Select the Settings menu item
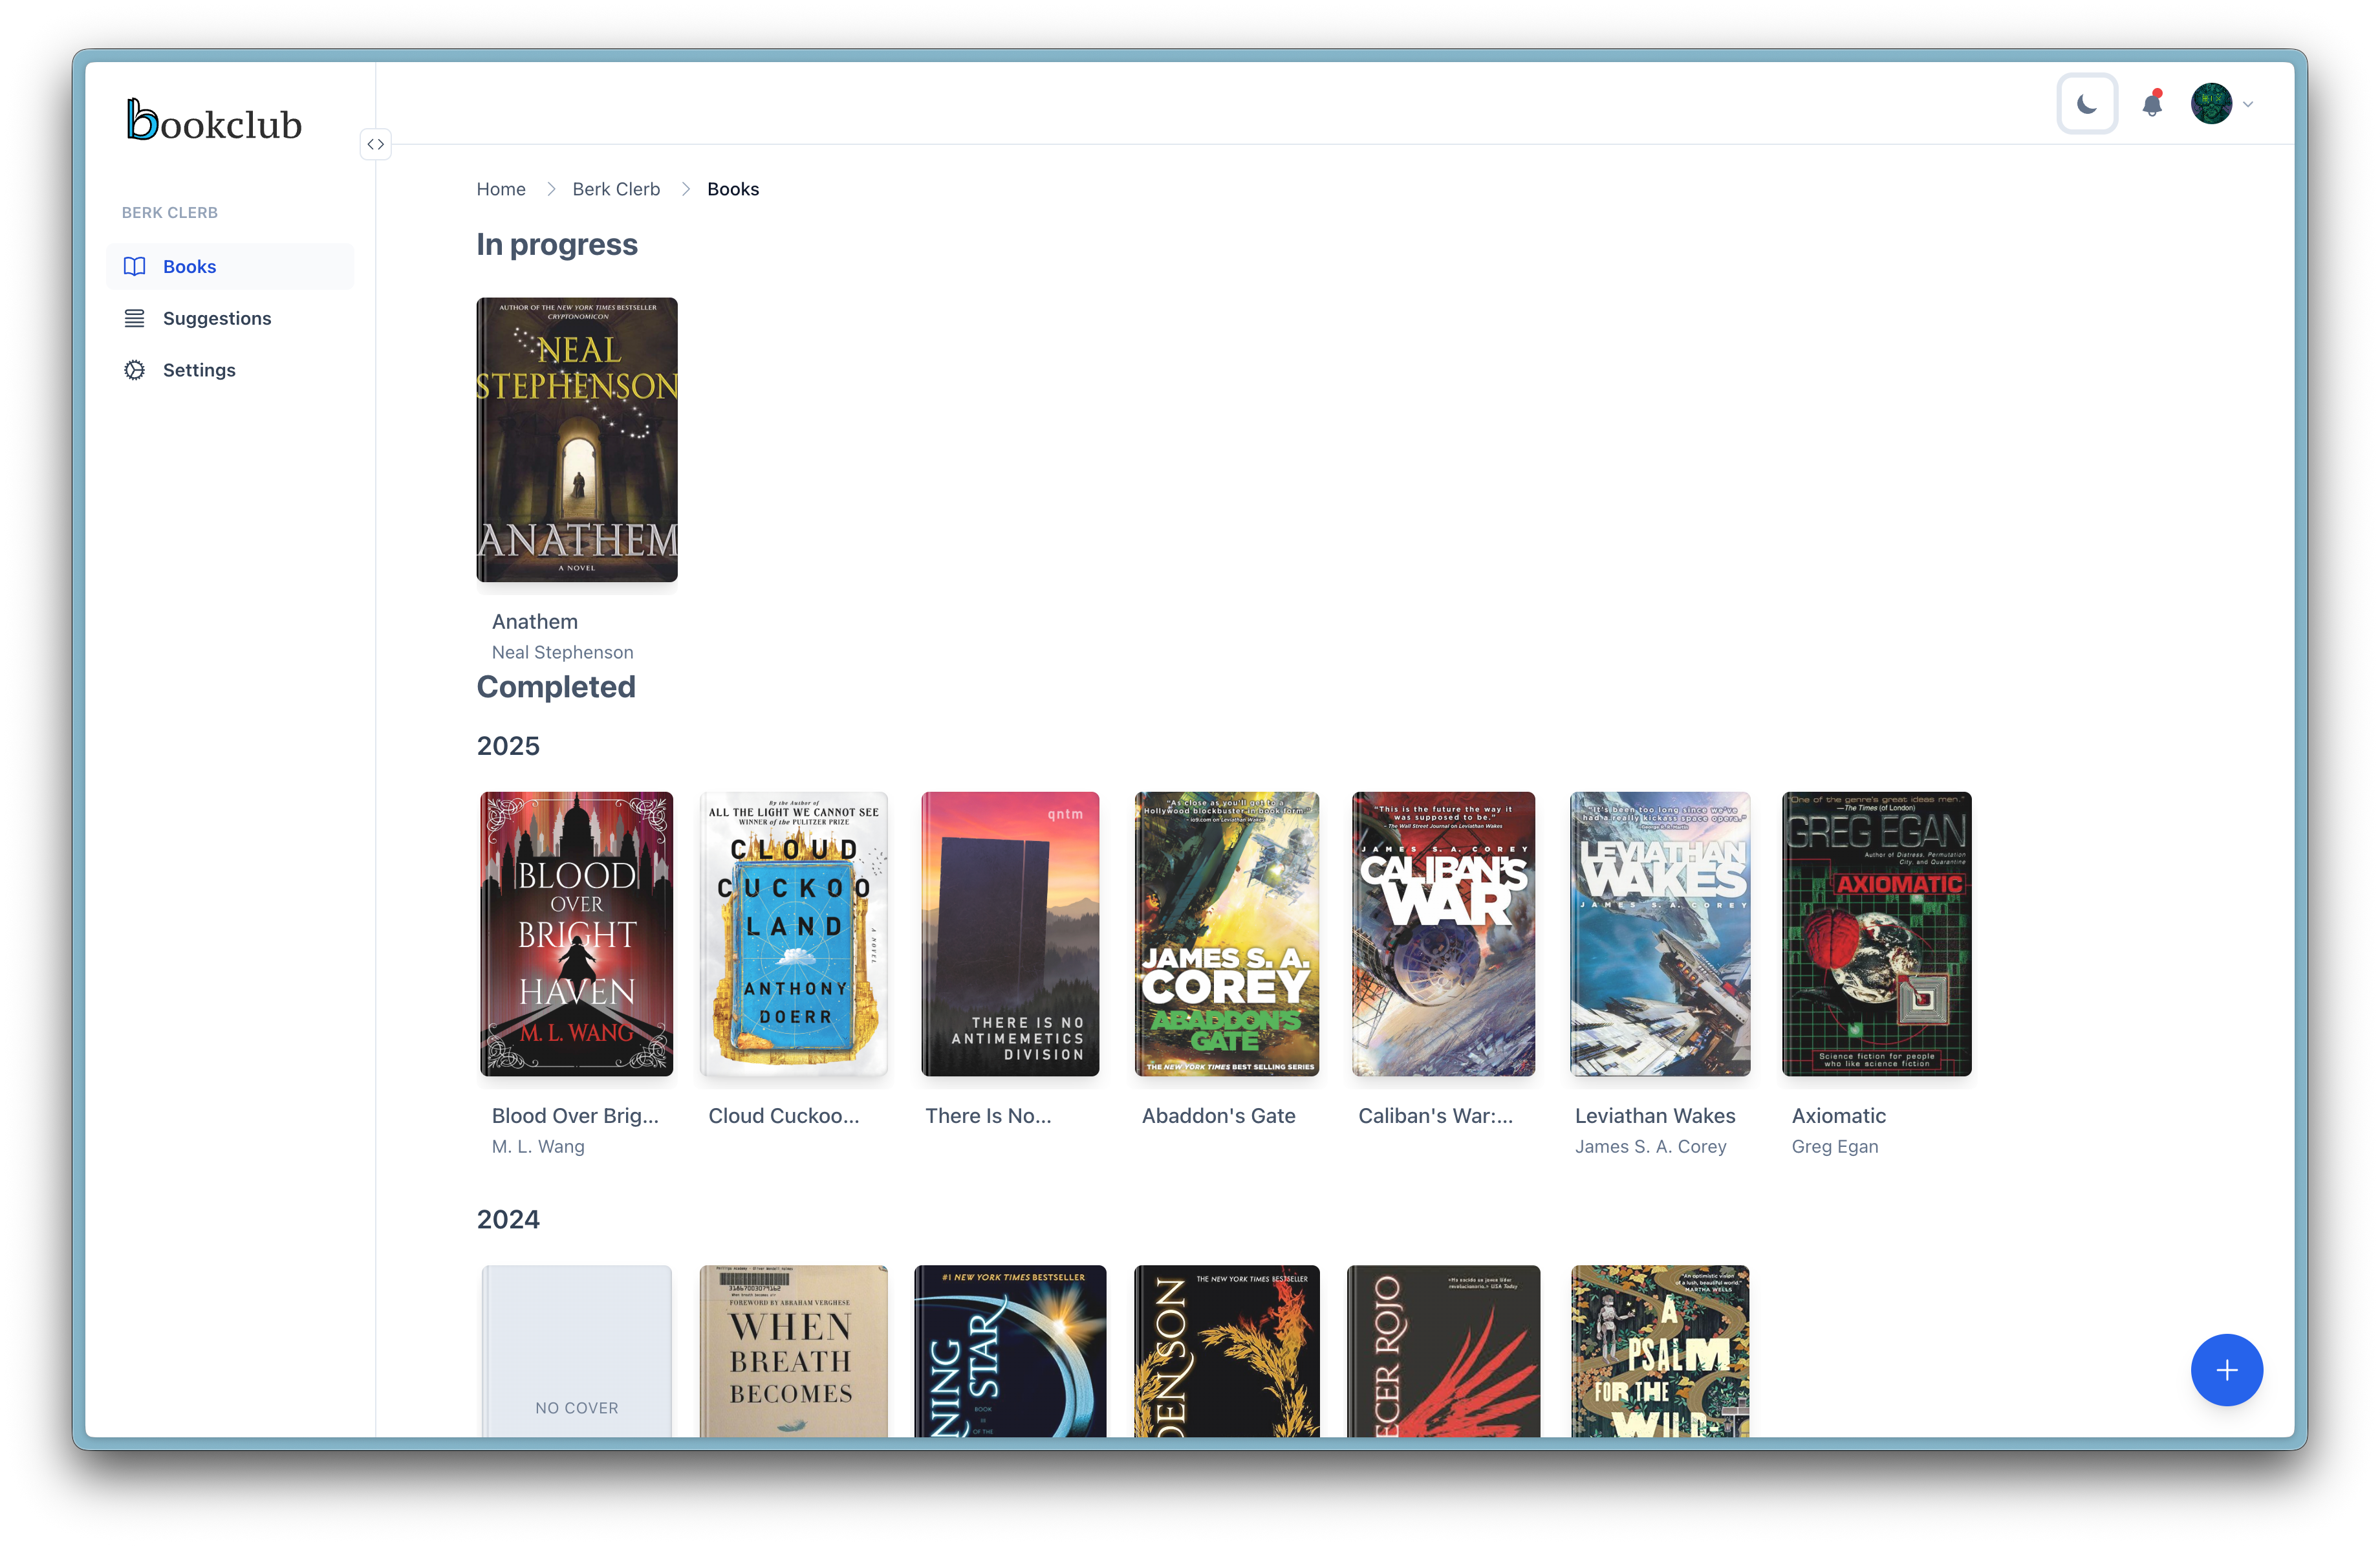2380x1546 pixels. 199,370
